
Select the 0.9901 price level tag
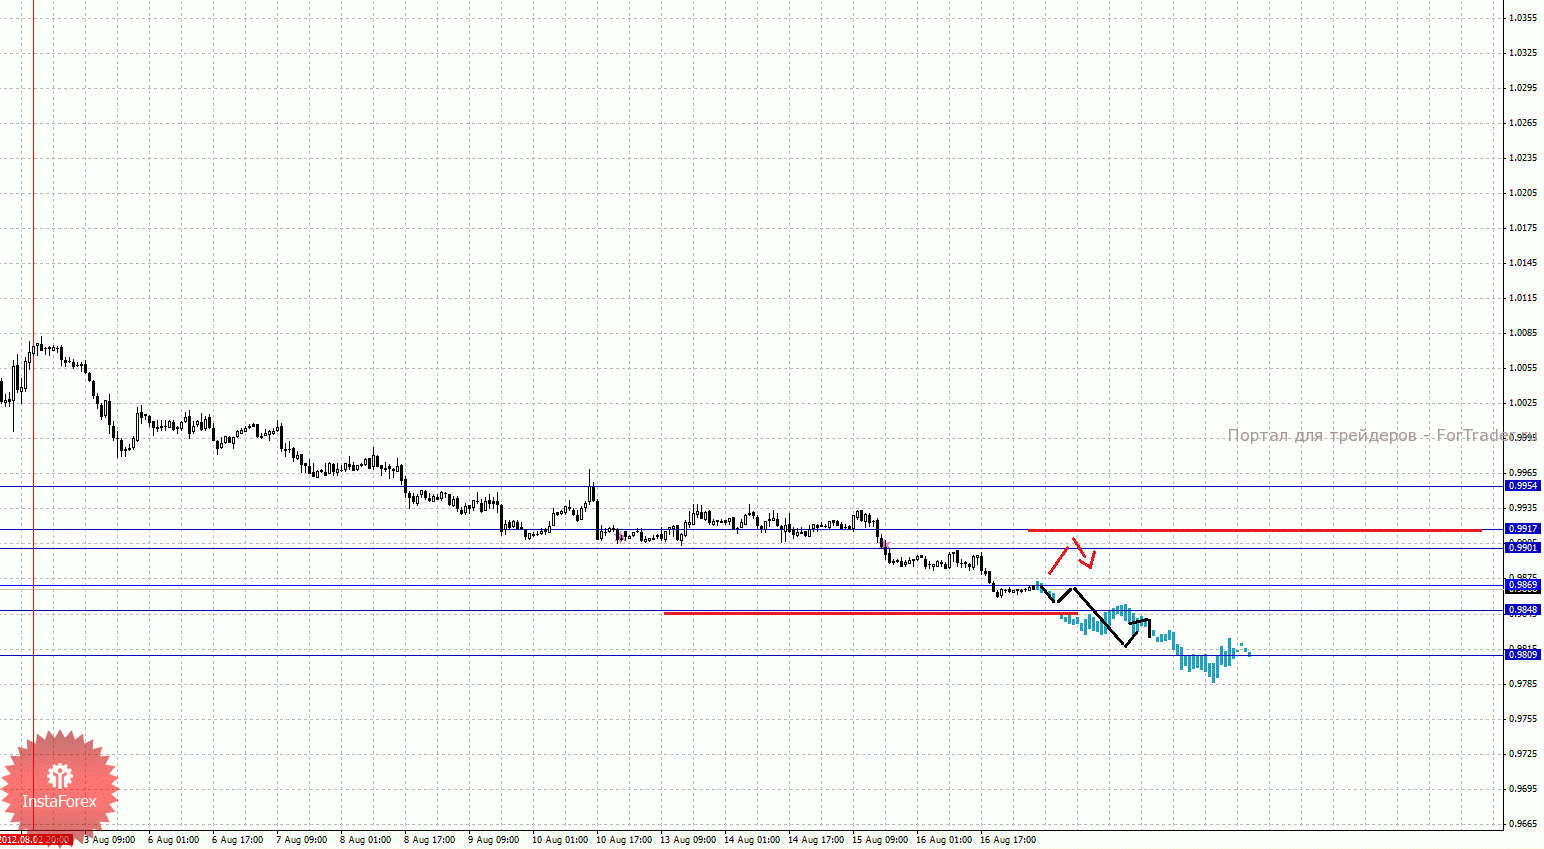[1523, 548]
